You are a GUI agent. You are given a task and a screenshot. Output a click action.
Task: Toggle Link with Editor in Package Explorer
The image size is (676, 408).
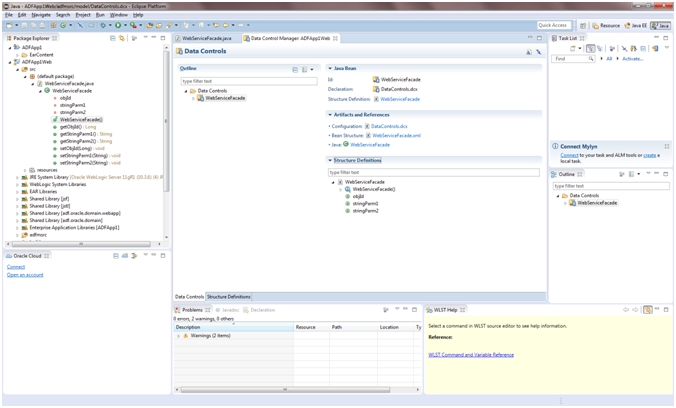tap(122, 38)
